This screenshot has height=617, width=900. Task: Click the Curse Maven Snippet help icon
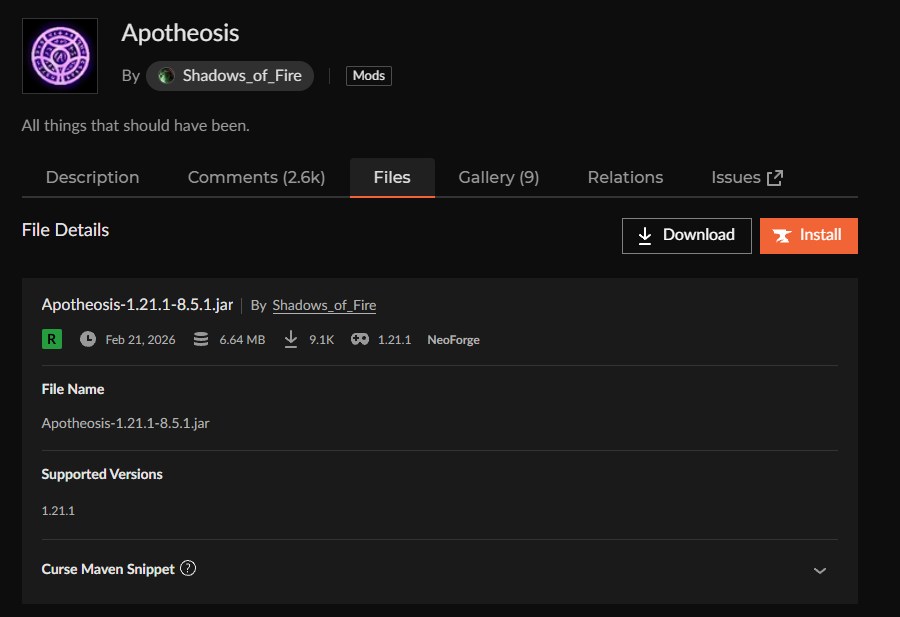click(x=188, y=569)
